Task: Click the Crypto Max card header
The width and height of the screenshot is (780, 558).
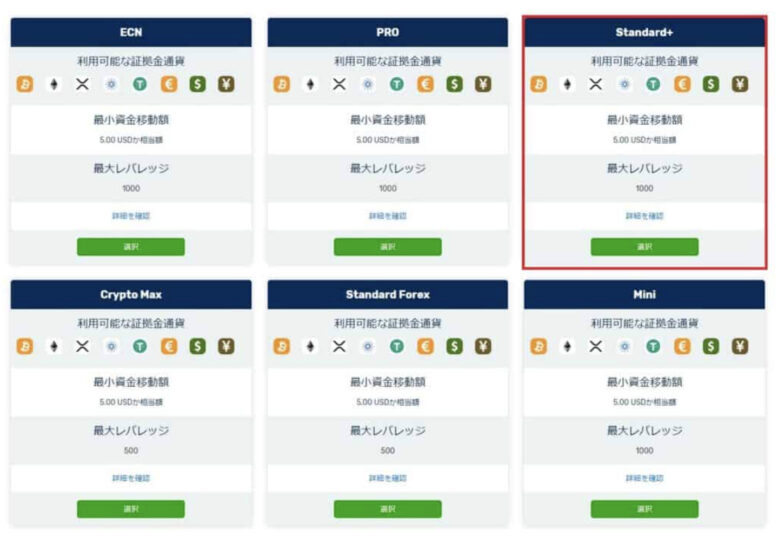Action: [x=131, y=294]
